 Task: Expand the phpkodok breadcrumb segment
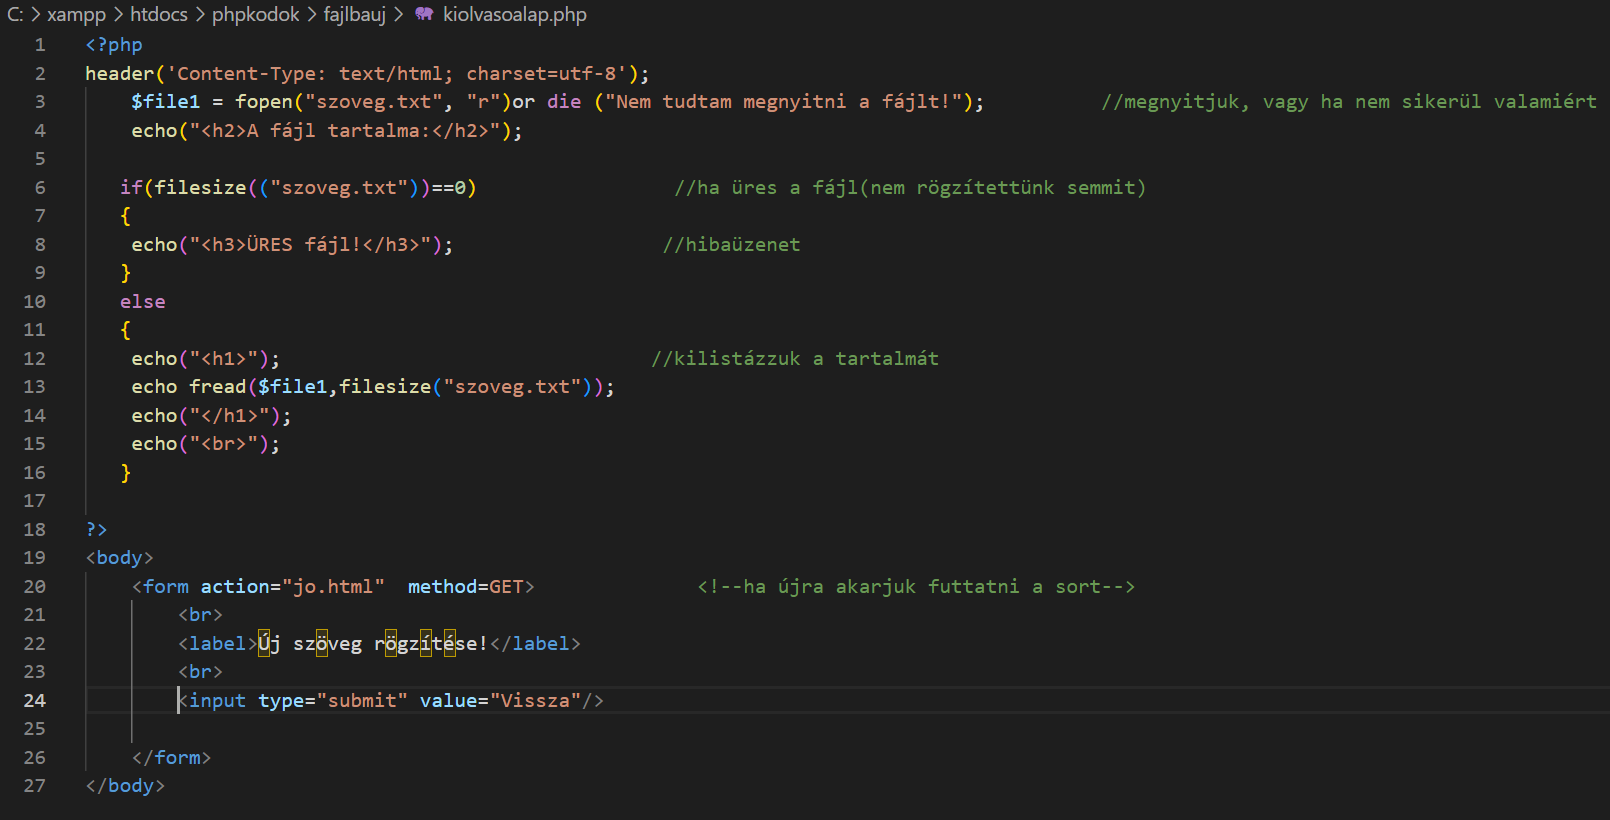[255, 15]
